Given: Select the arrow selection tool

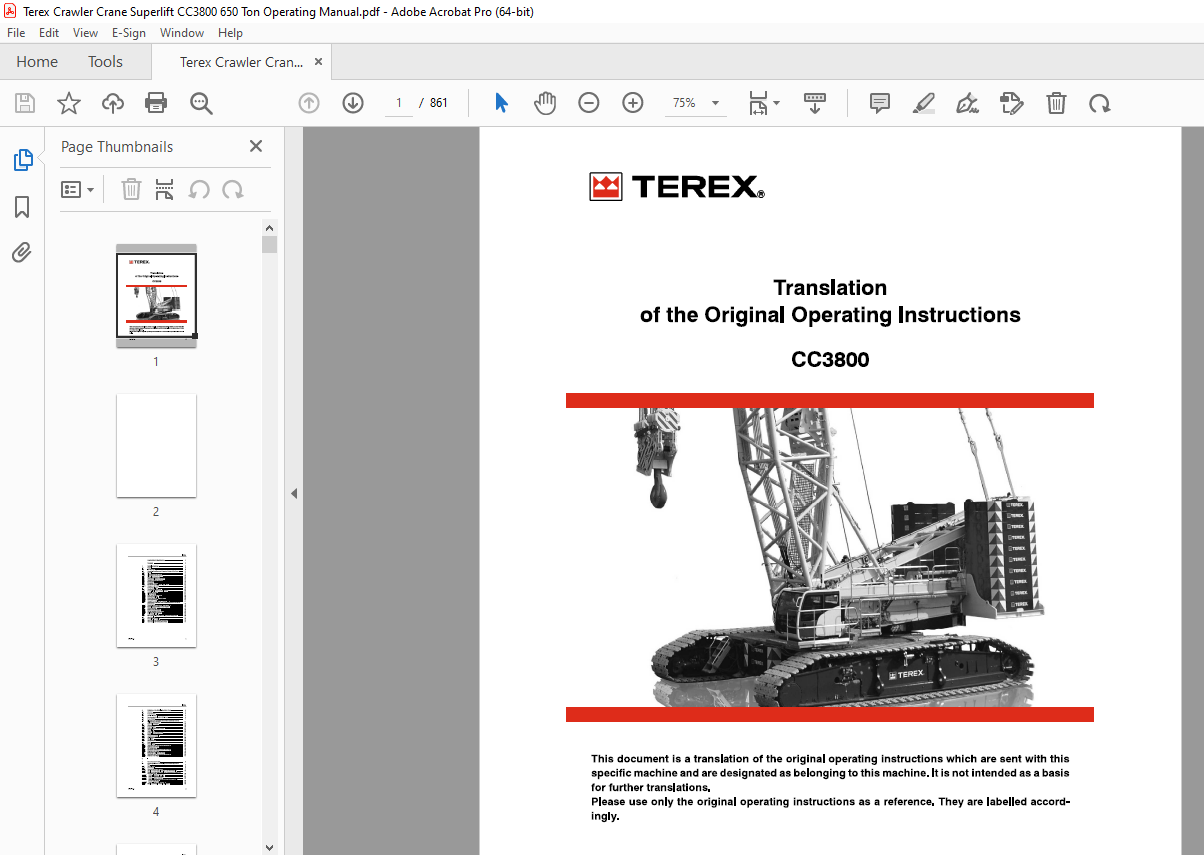Looking at the screenshot, I should [502, 103].
